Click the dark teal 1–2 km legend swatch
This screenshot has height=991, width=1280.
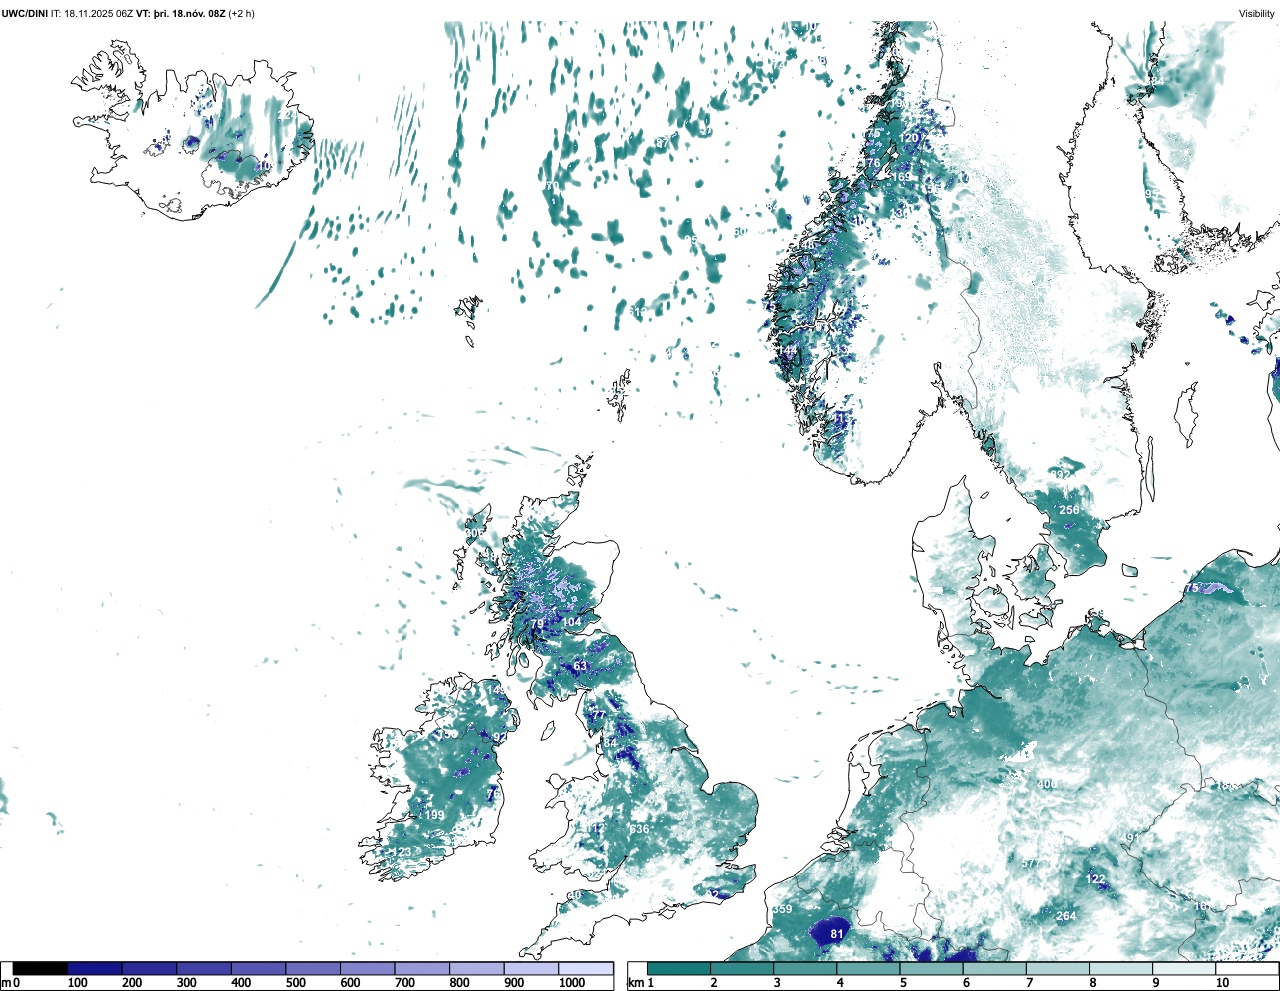click(x=679, y=968)
